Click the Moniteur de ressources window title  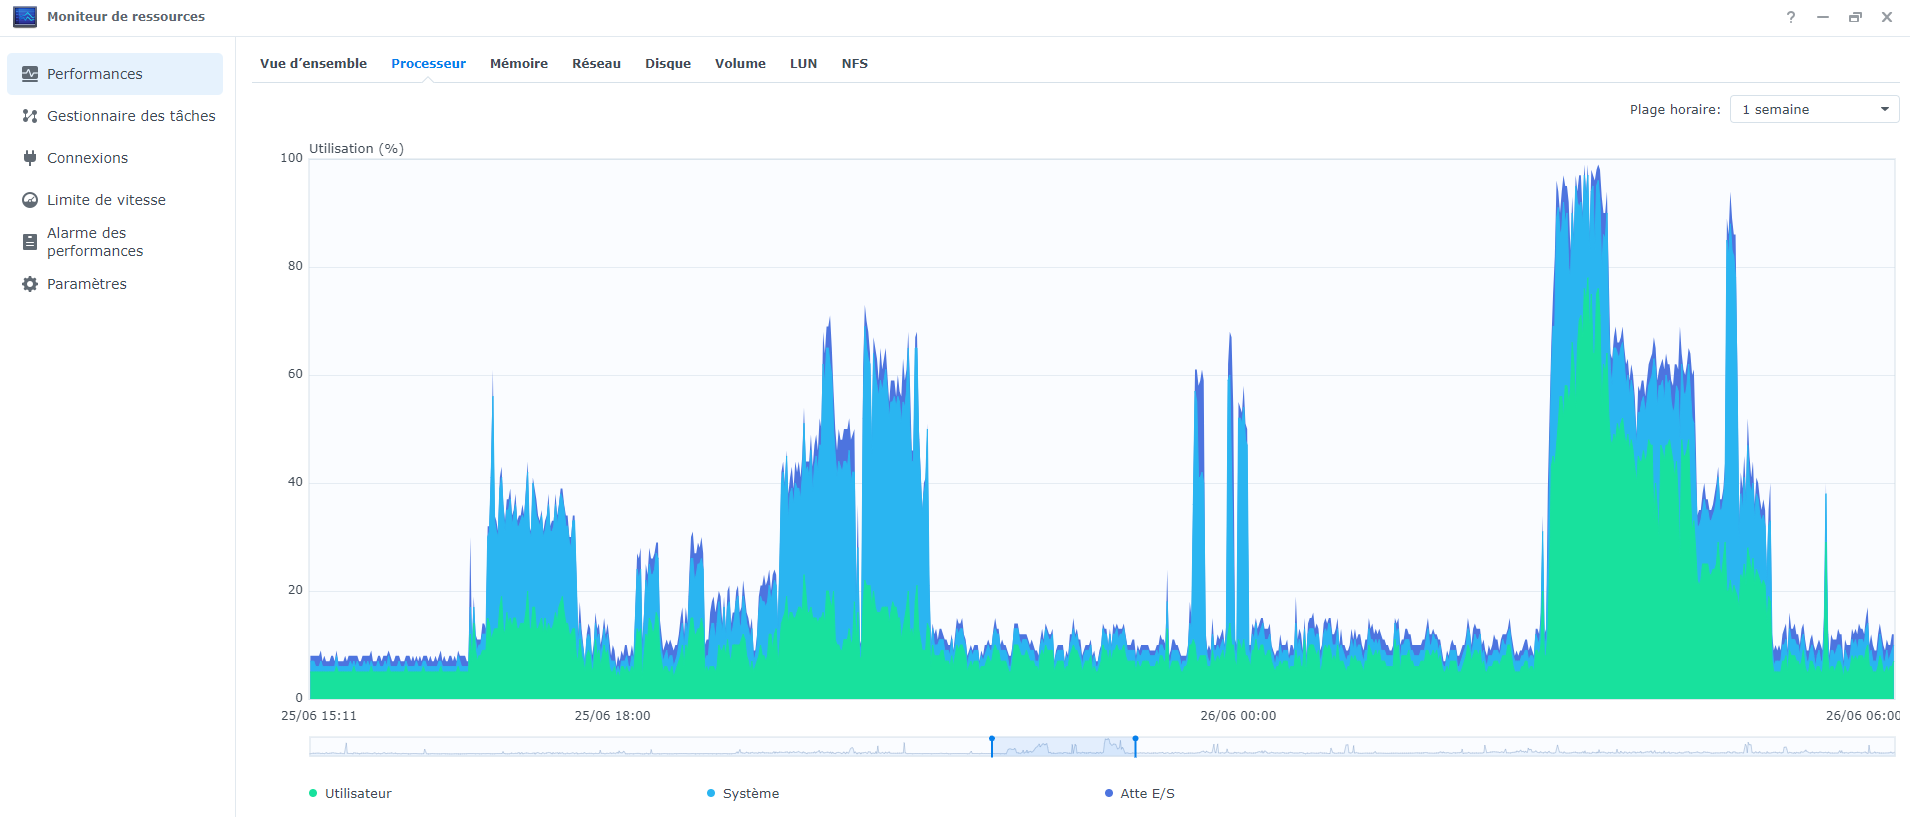pos(126,17)
